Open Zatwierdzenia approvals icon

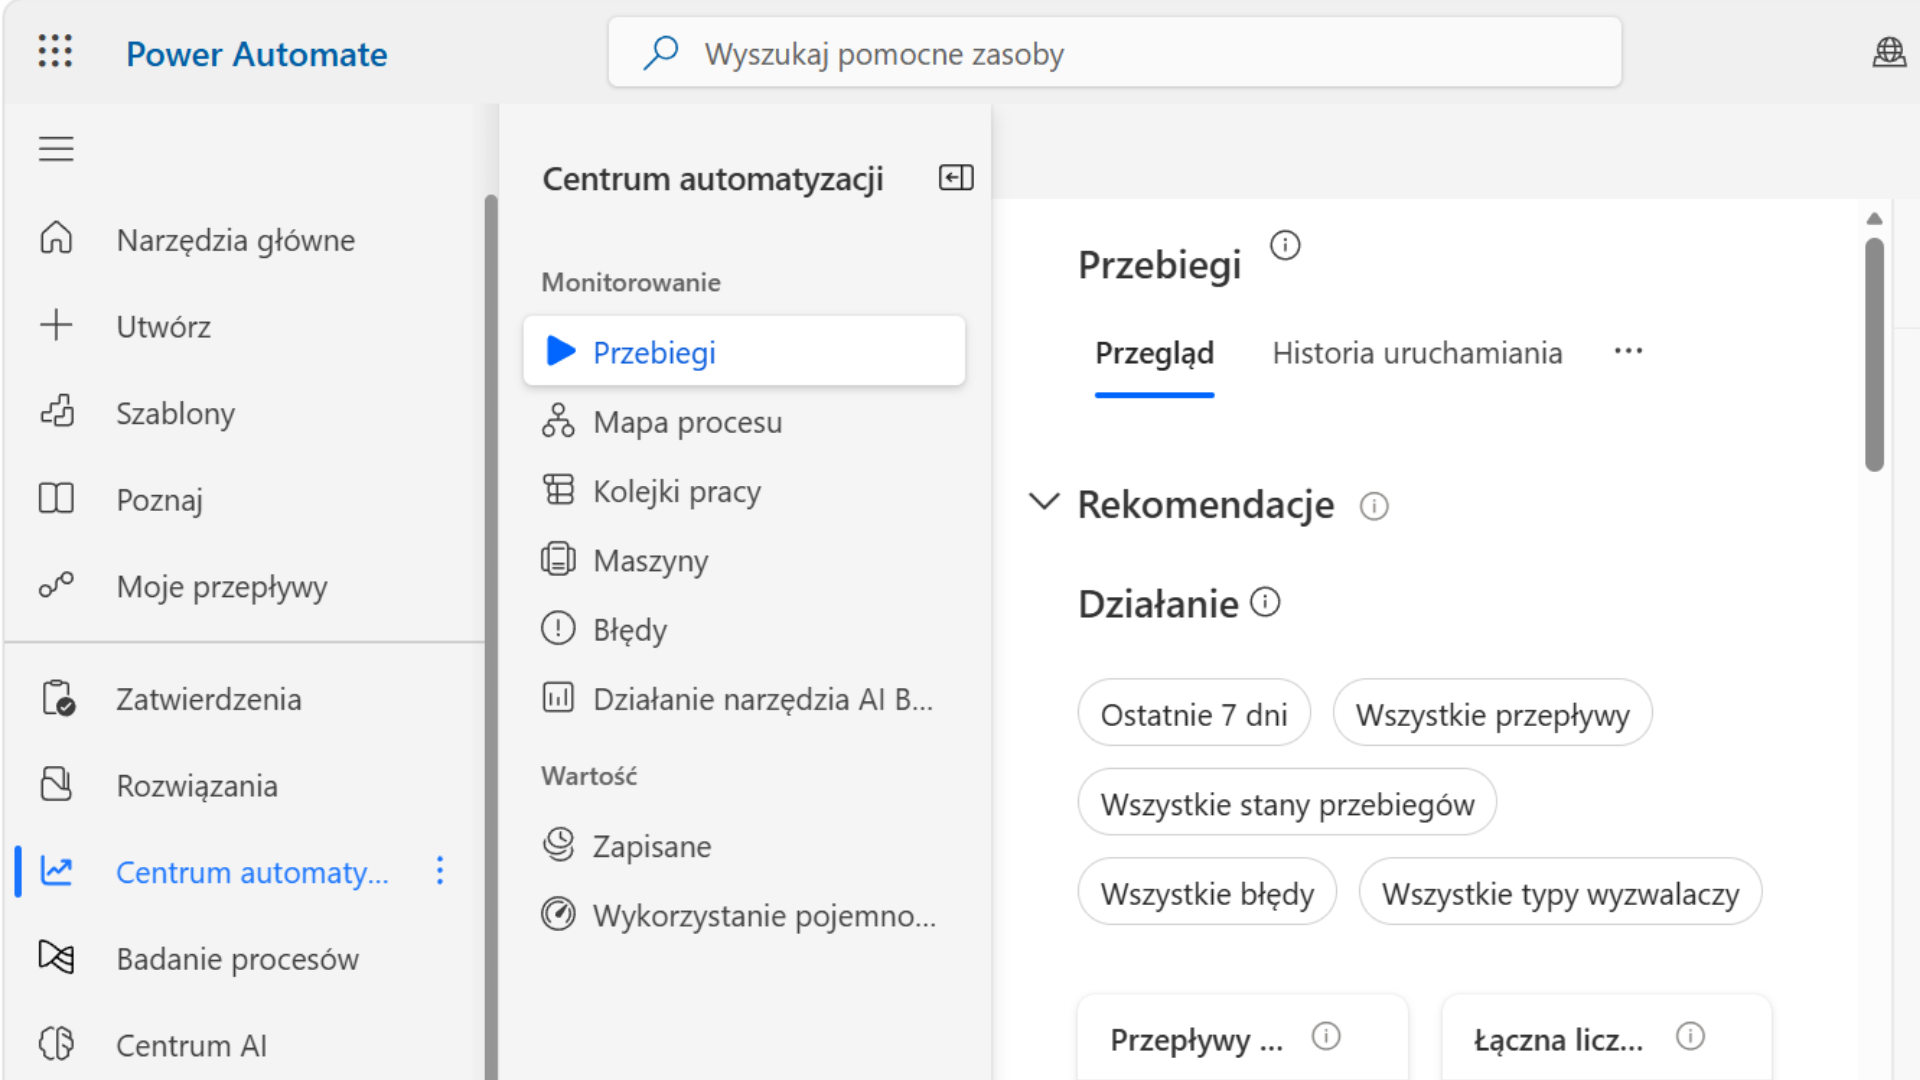coord(57,698)
